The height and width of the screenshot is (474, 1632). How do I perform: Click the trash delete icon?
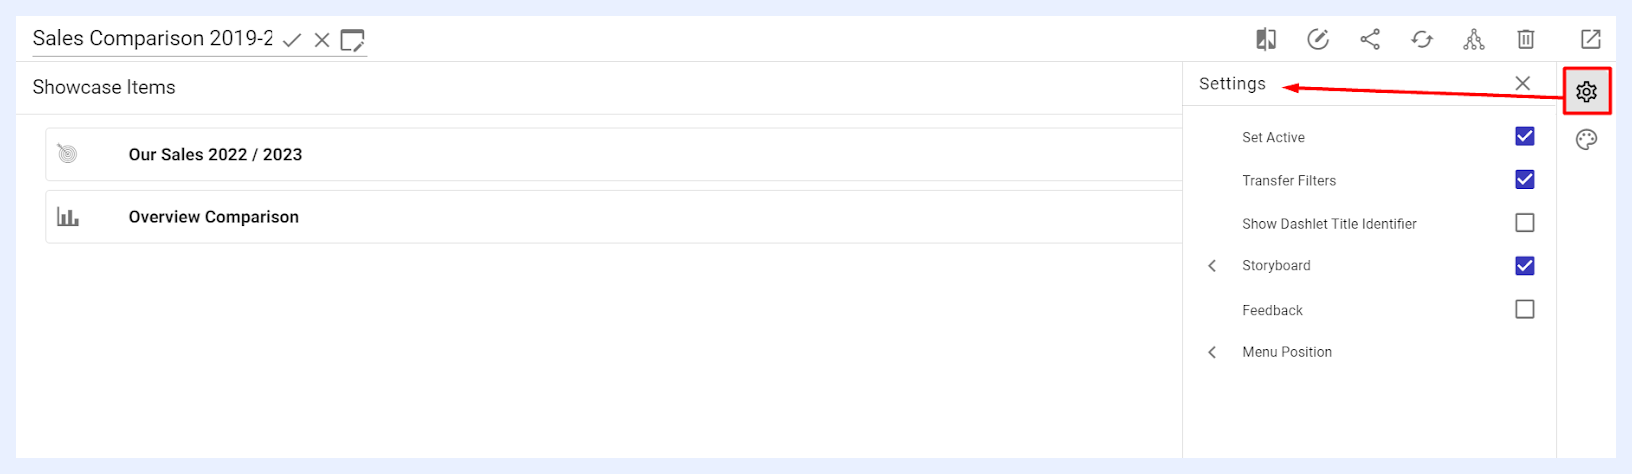1526,39
